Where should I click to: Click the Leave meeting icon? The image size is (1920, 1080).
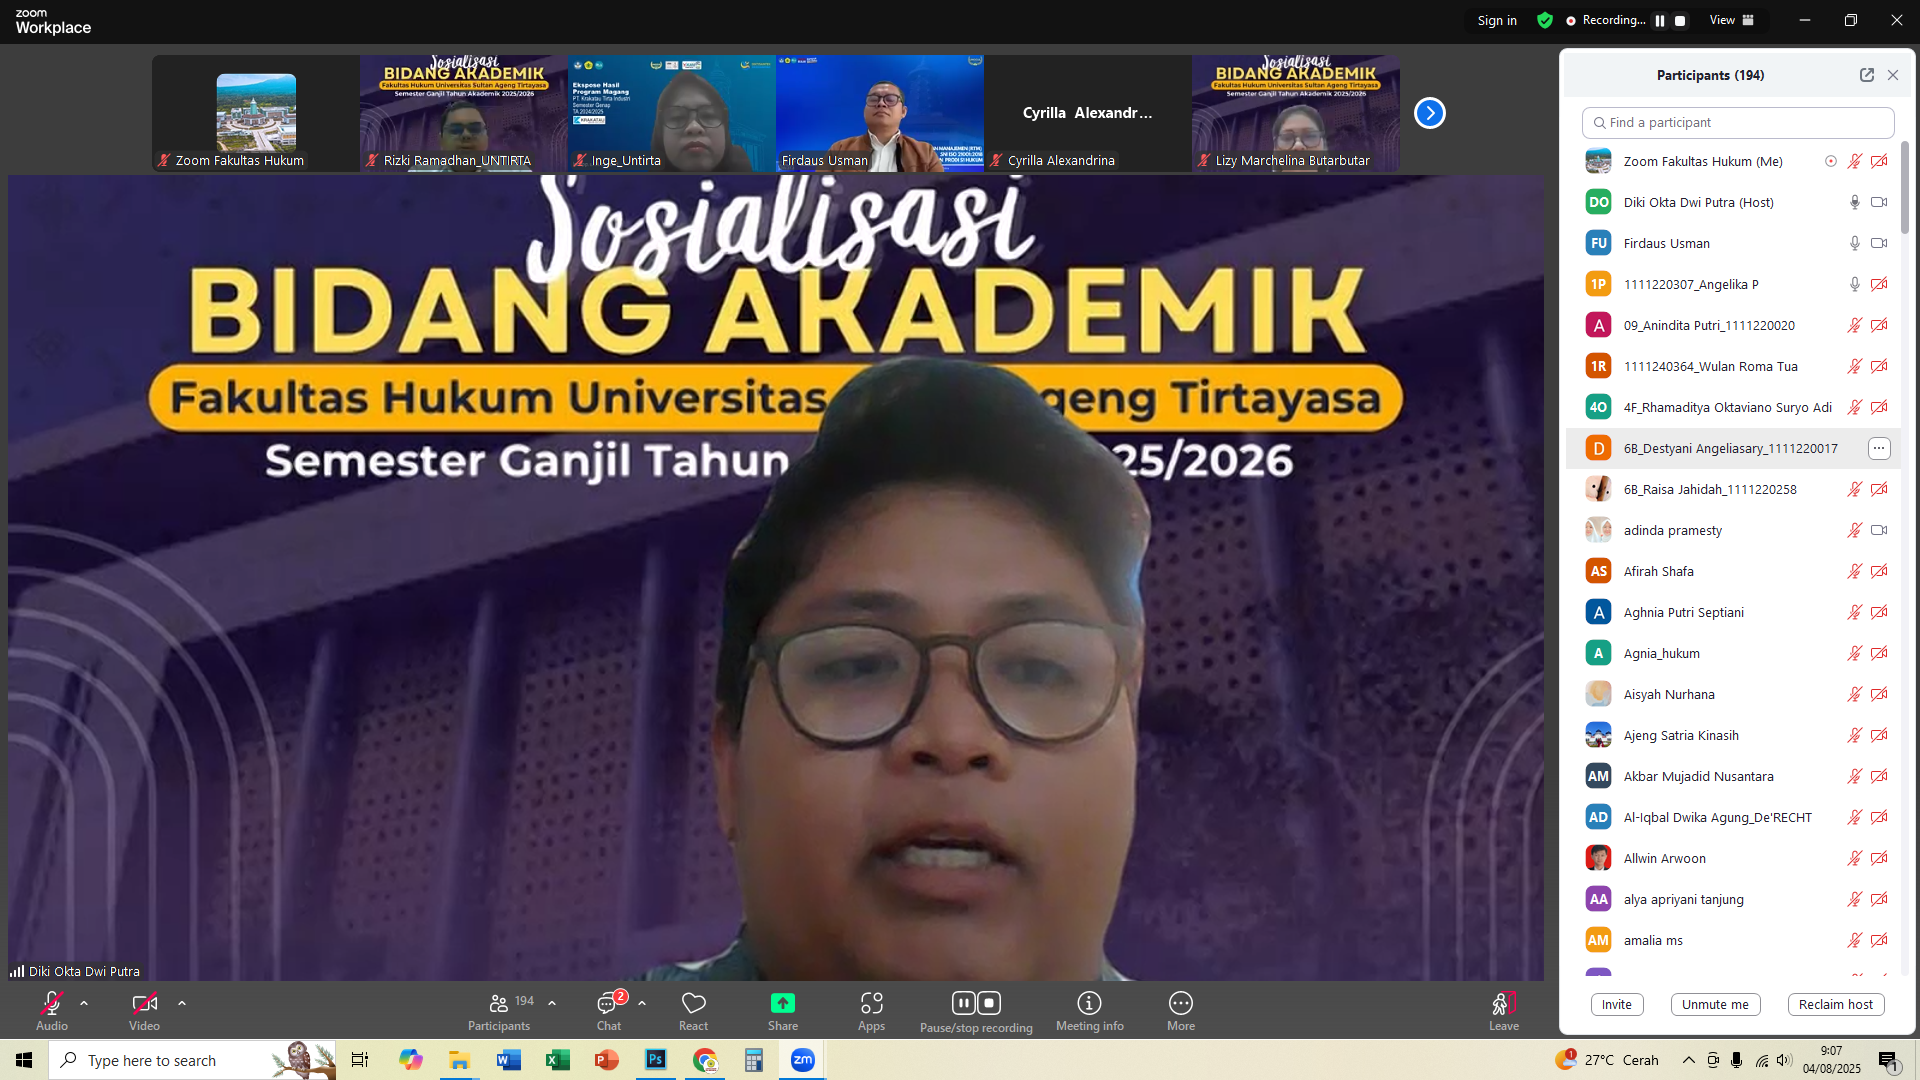[1504, 1003]
